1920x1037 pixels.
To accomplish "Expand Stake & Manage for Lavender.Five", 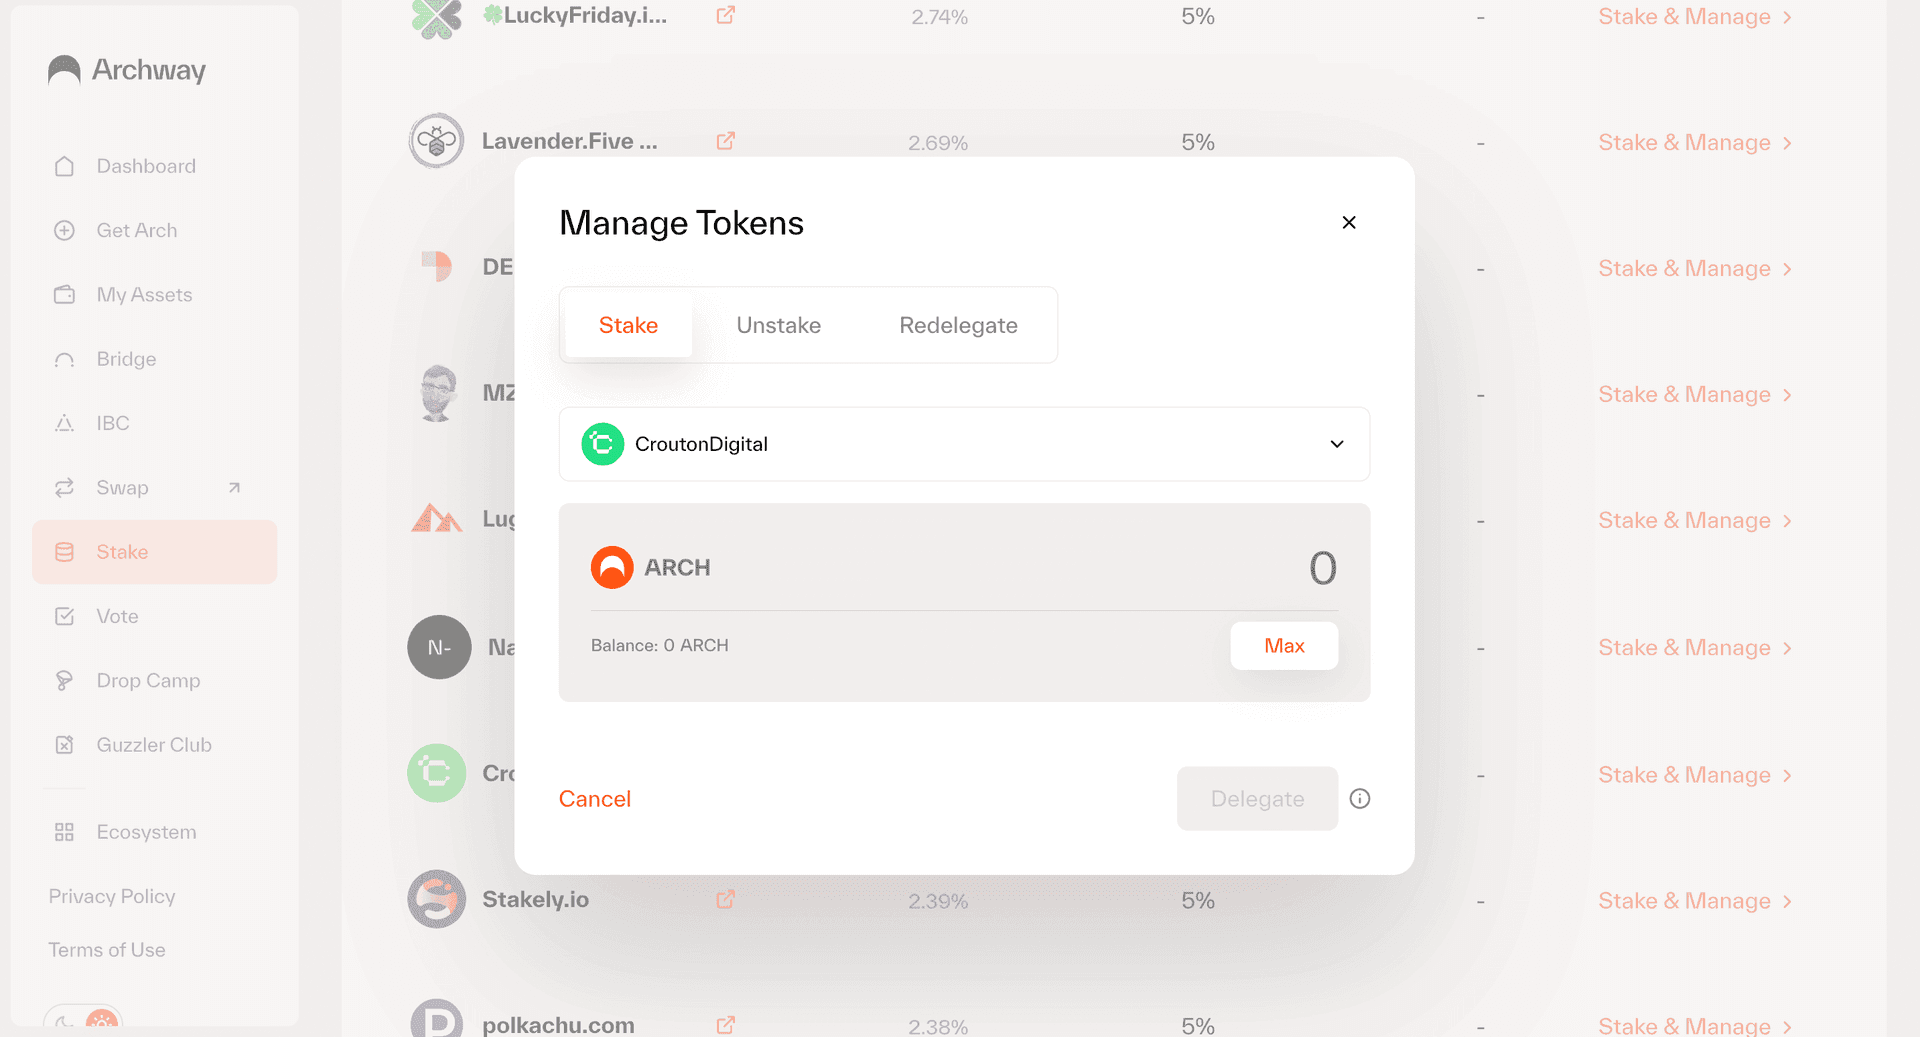I will click(x=1694, y=143).
